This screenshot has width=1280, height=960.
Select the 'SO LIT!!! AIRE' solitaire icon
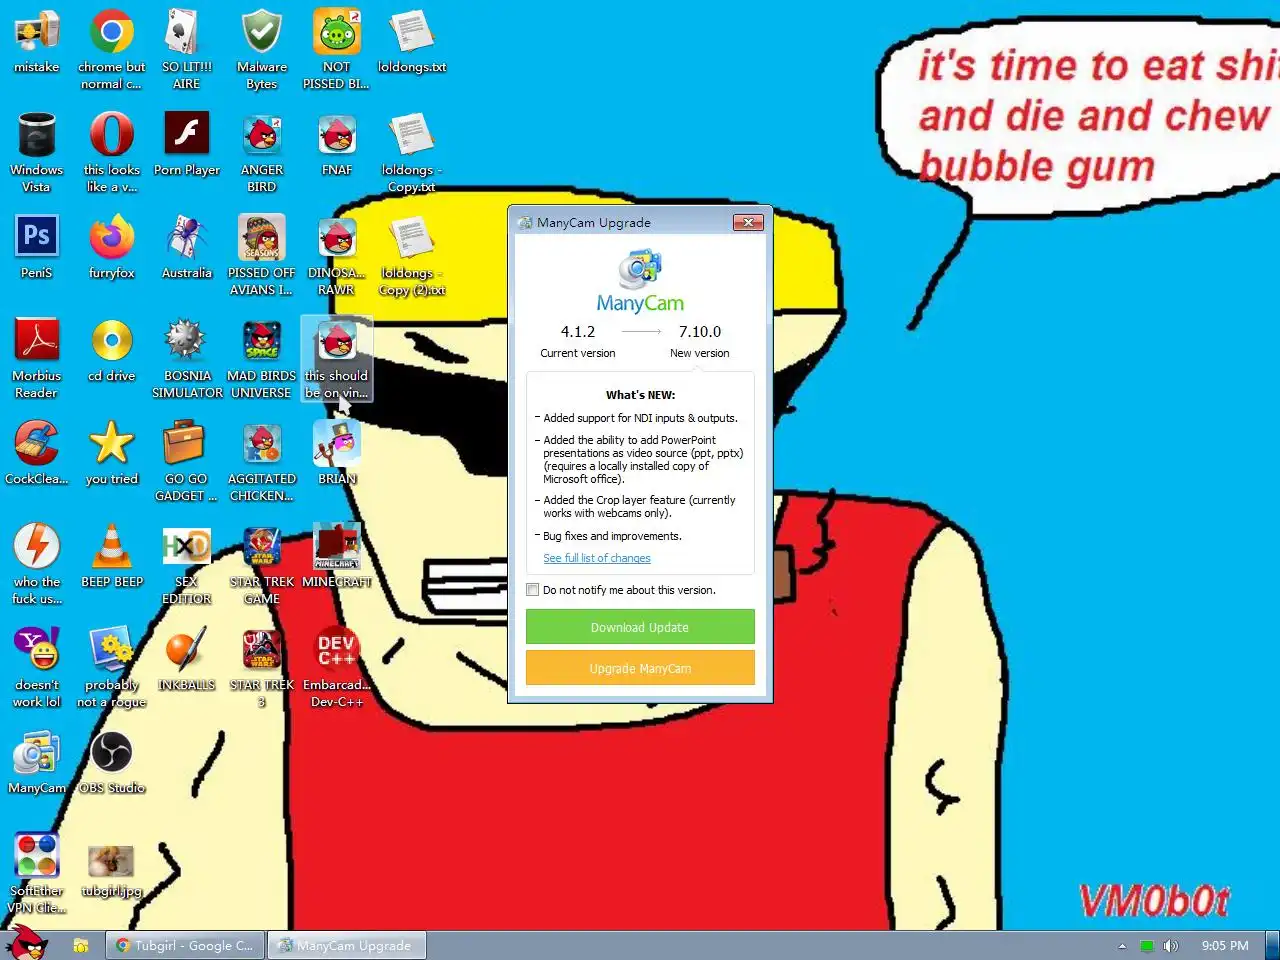187,33
